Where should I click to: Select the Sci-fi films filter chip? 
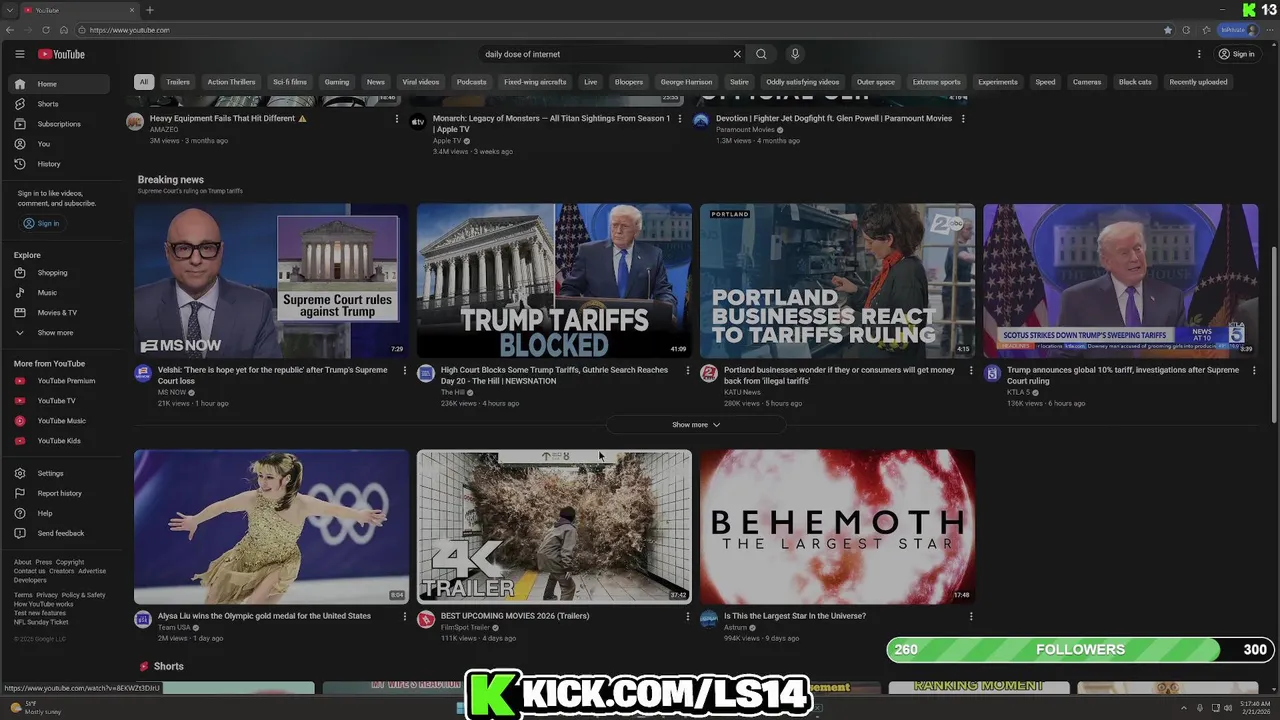tap(290, 82)
